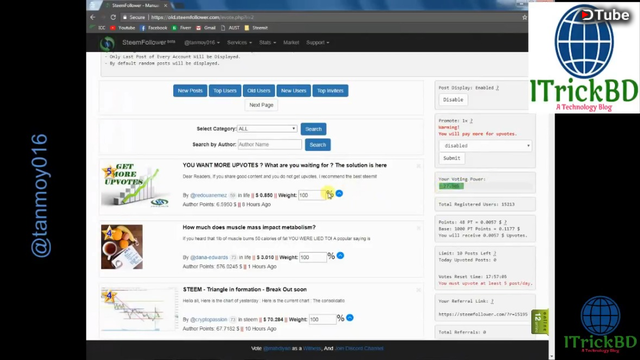Open the Referral Link help question mark

(x=492, y=301)
